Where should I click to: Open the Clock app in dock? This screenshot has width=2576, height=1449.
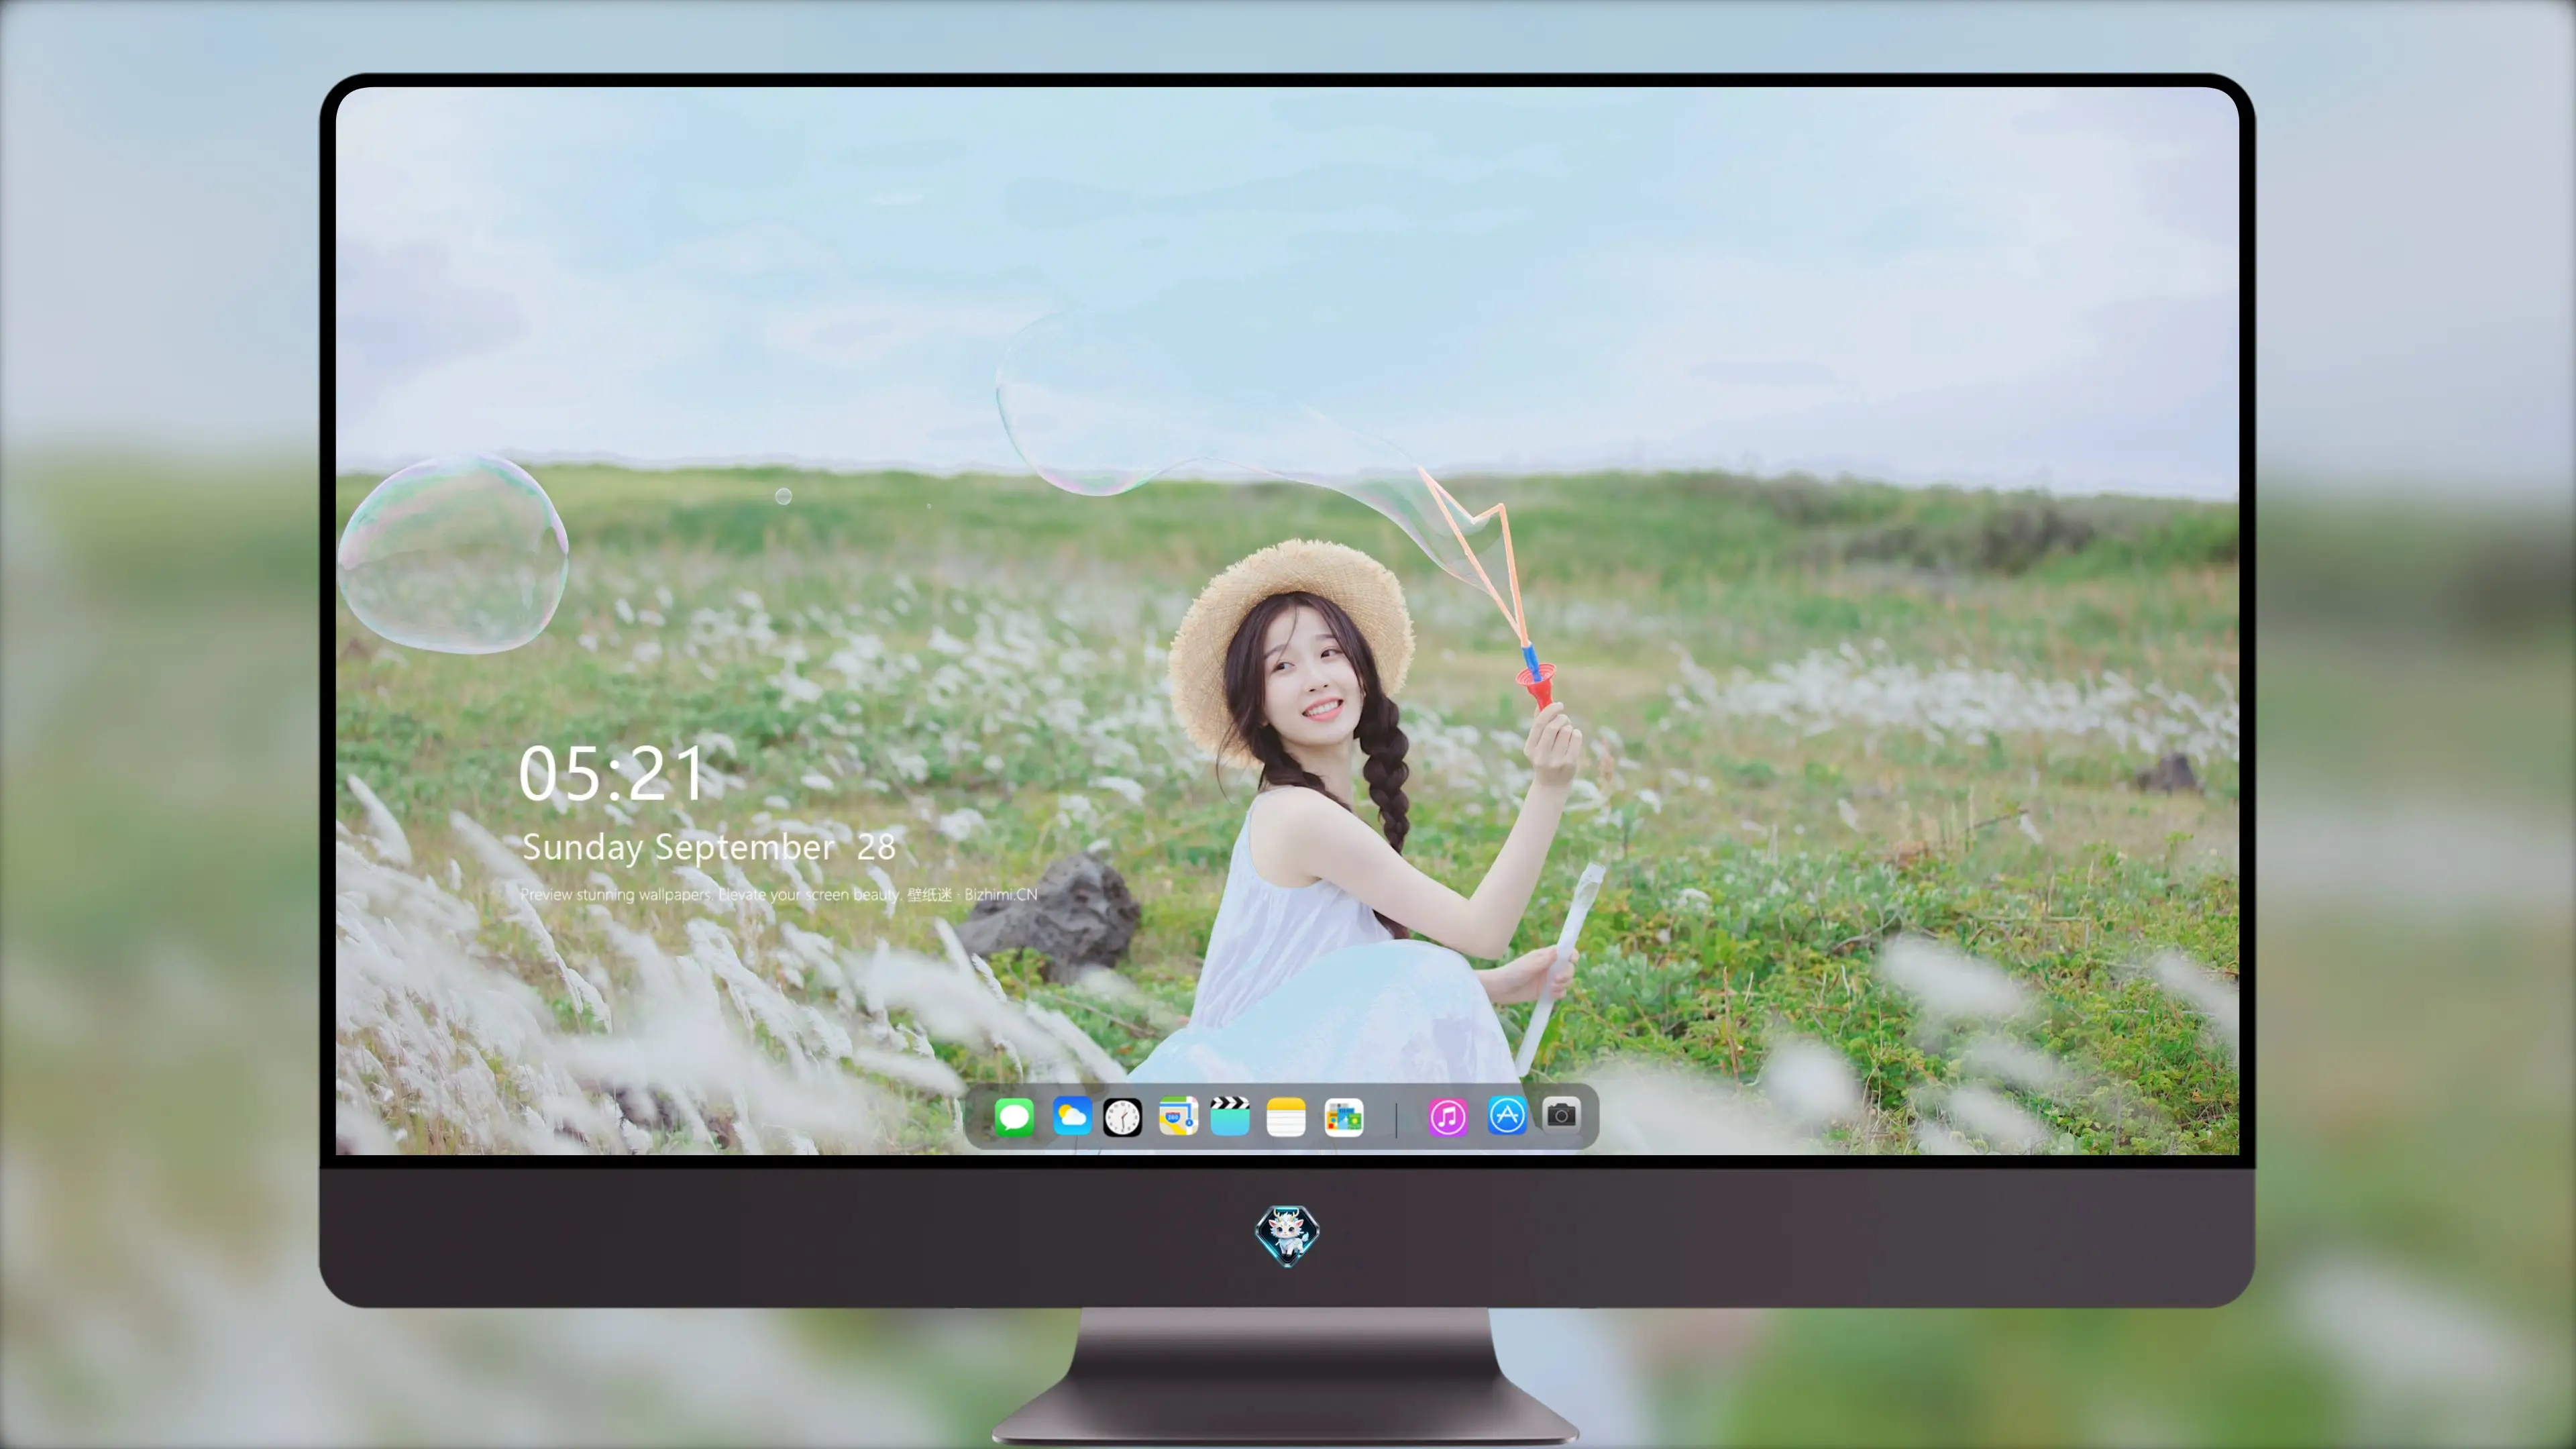(x=1122, y=1117)
